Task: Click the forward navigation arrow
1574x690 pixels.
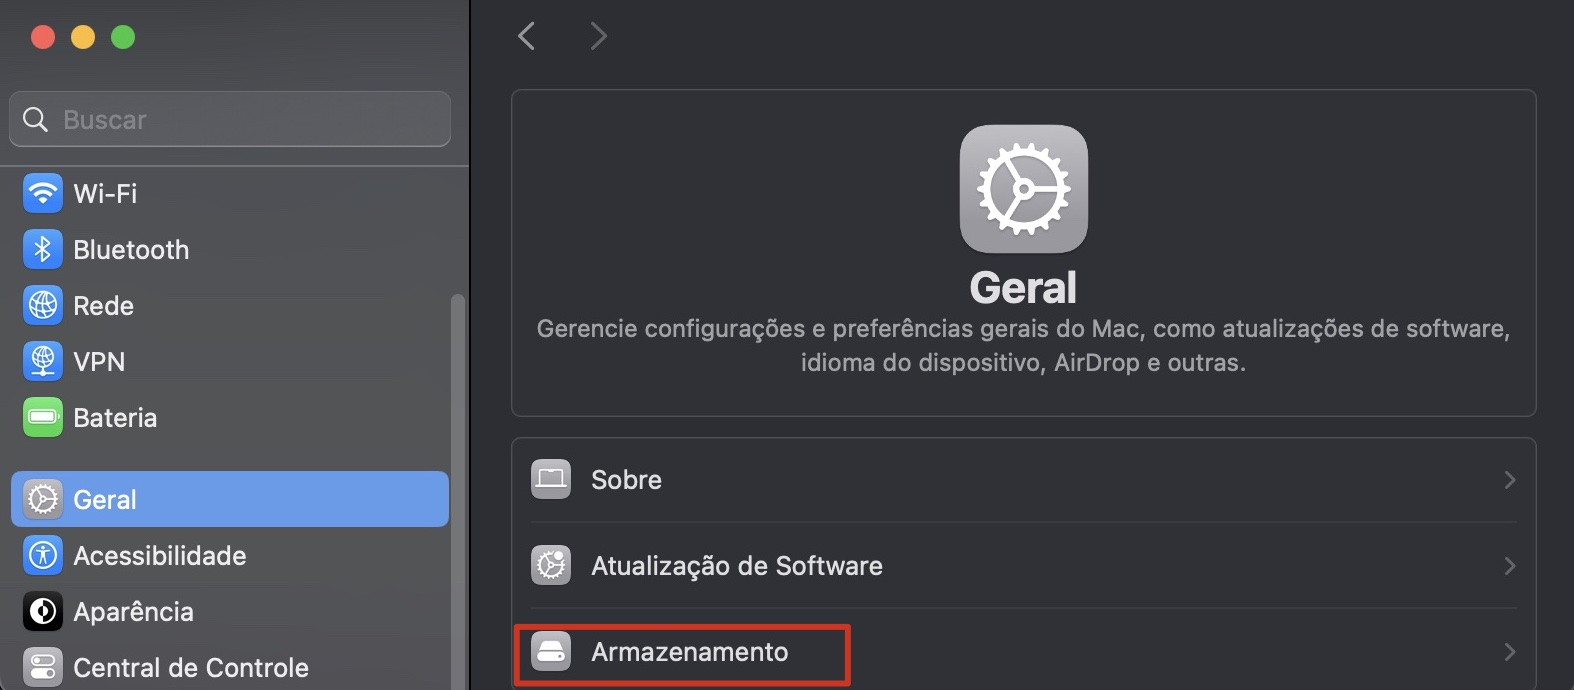Action: coord(597,35)
